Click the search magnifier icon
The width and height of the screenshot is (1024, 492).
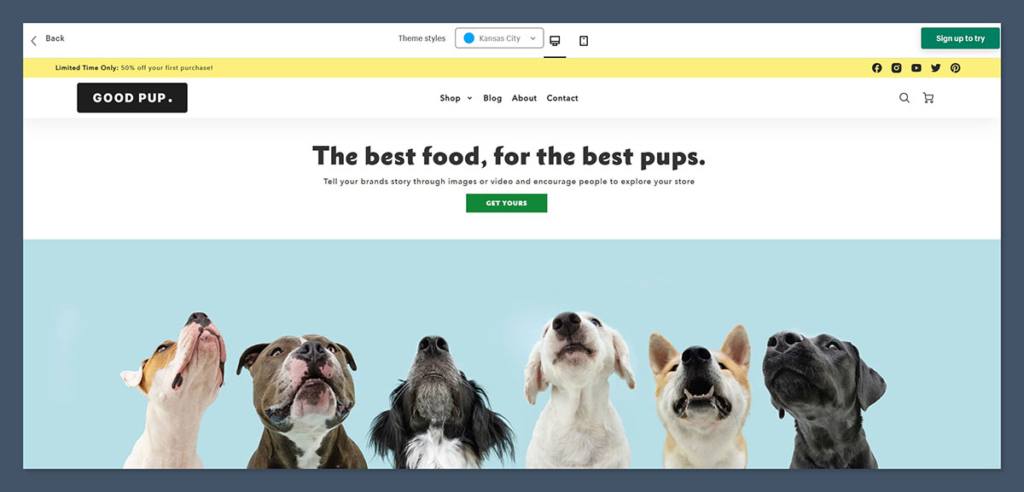(904, 98)
